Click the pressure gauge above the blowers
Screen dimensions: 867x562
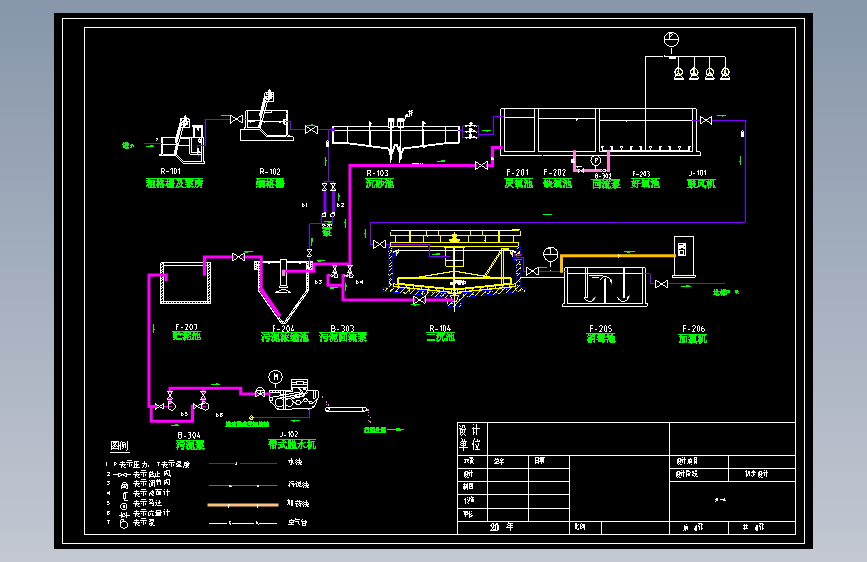click(671, 40)
